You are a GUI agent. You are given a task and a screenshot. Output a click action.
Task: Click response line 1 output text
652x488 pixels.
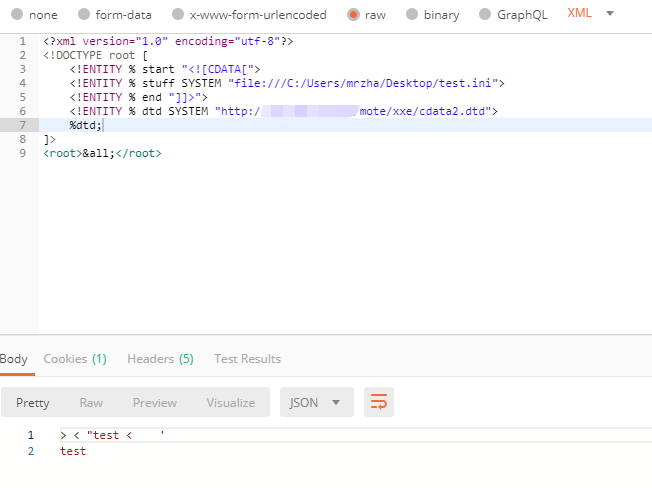pyautogui.click(x=112, y=435)
